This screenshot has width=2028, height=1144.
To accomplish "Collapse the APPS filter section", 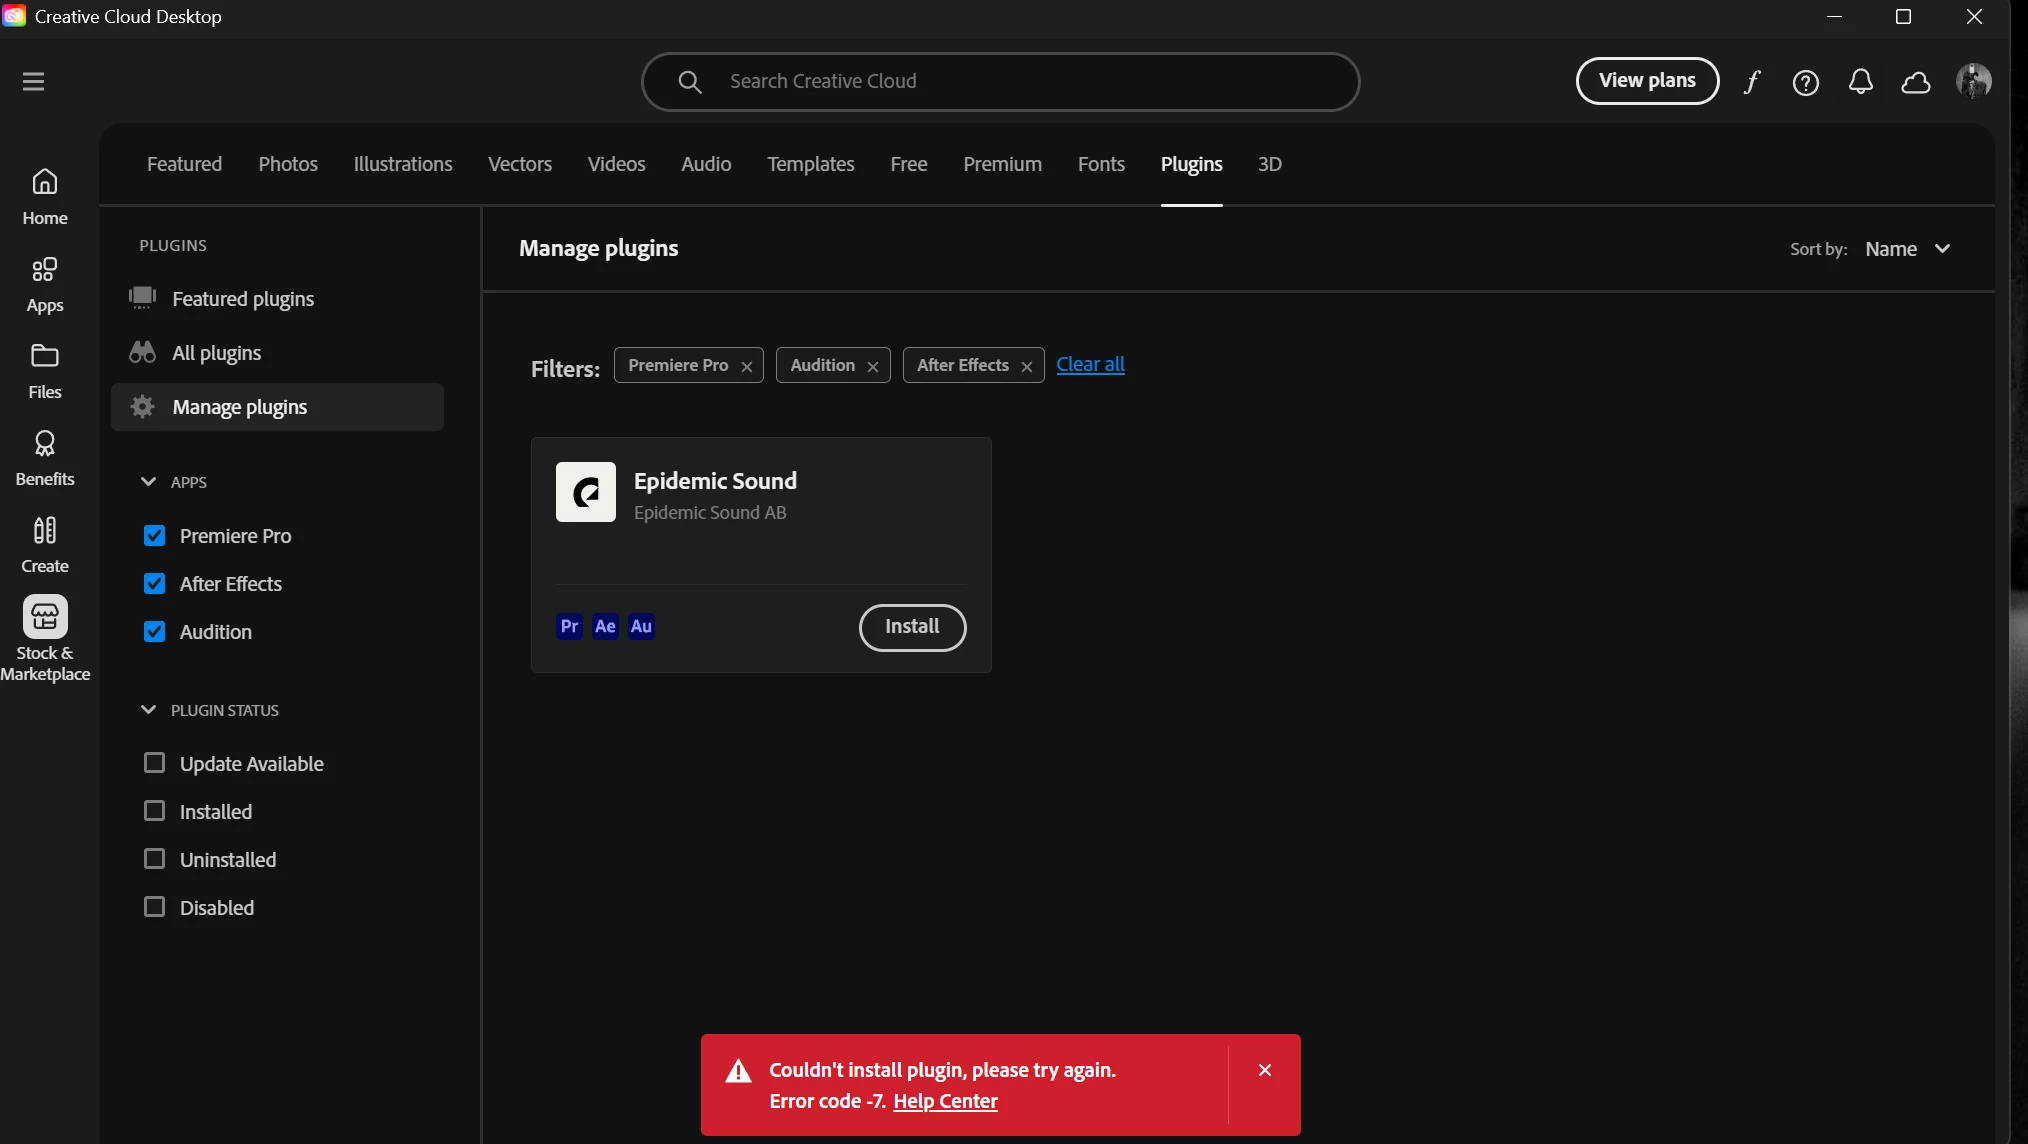I will [149, 482].
